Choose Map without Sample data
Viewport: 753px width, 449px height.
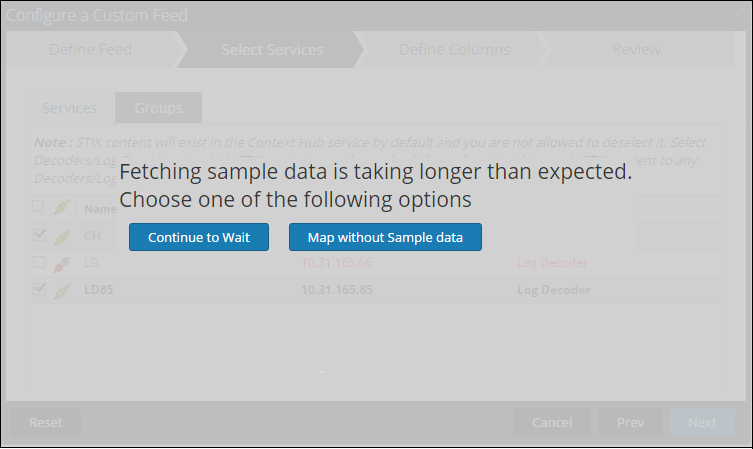click(385, 237)
